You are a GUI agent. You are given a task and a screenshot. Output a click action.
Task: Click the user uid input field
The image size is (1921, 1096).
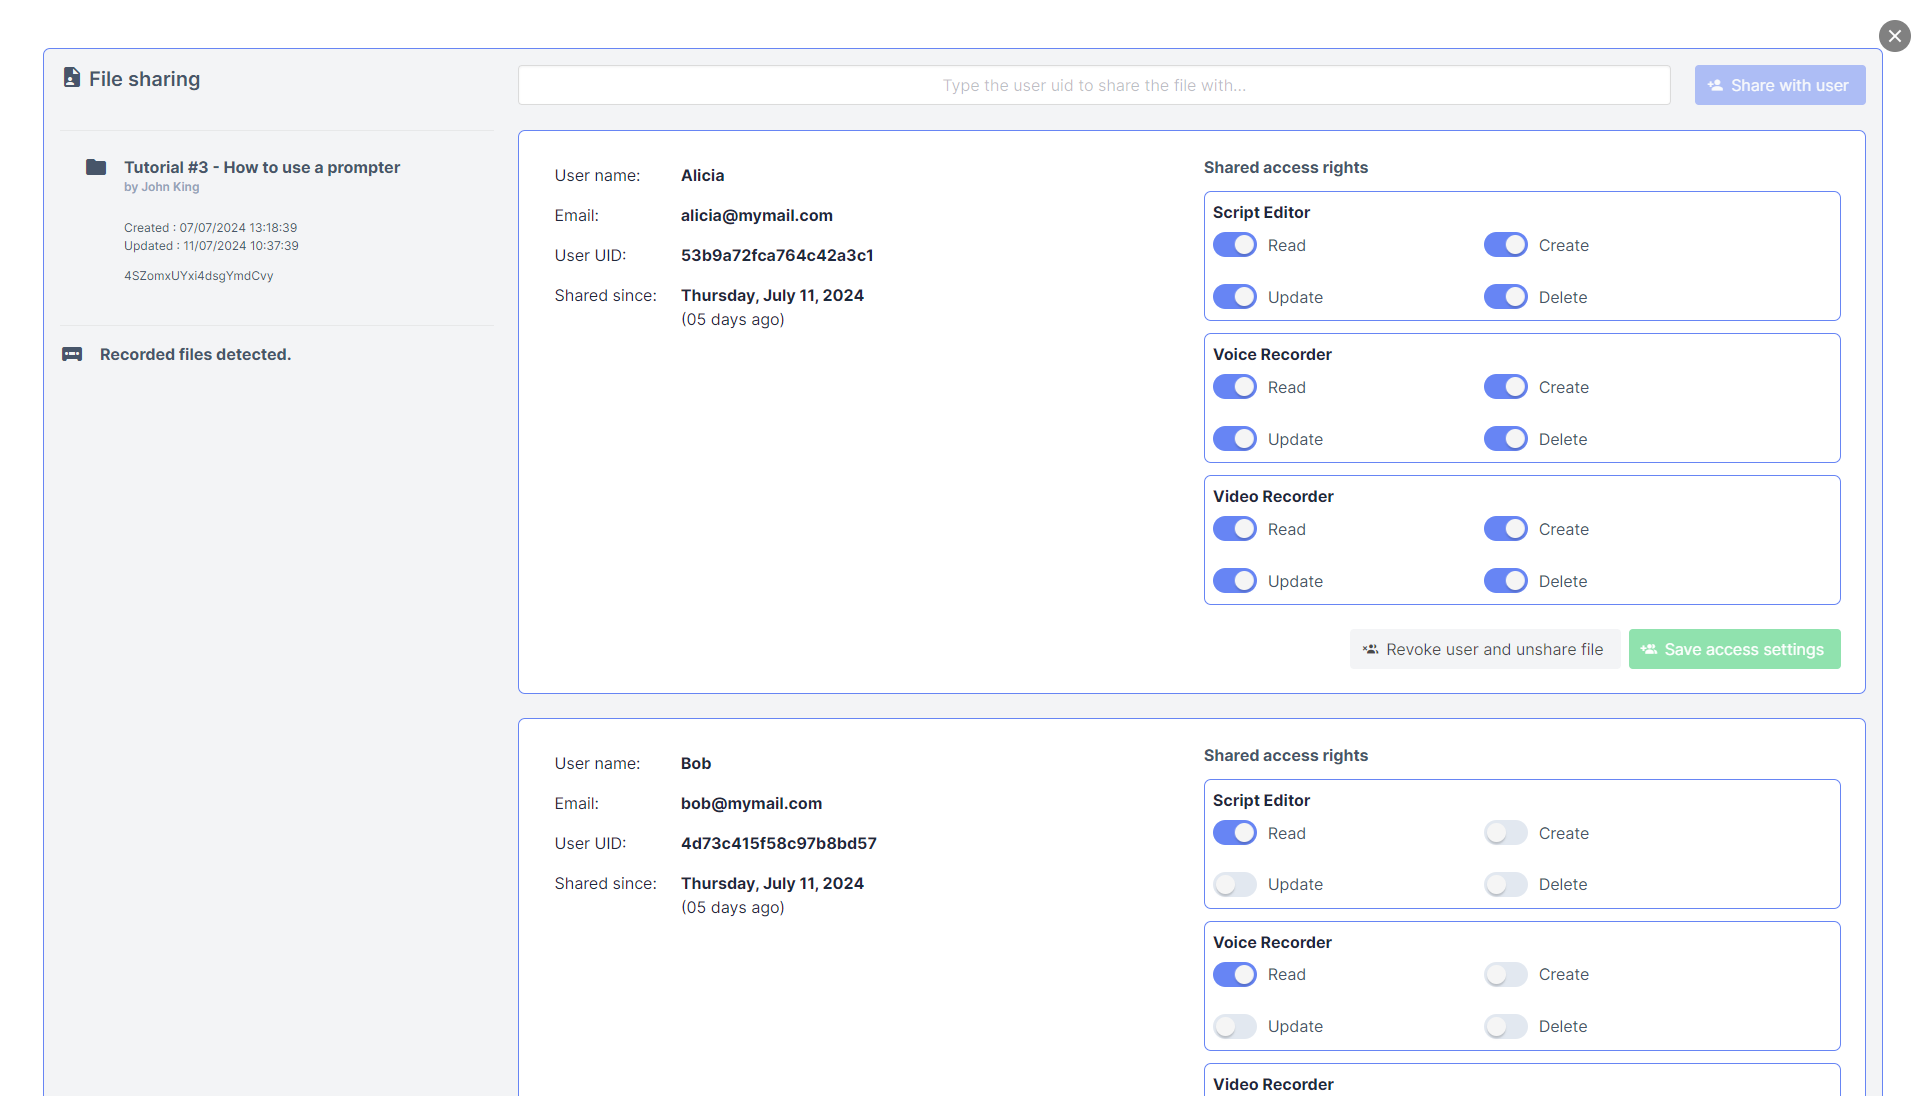(1094, 85)
